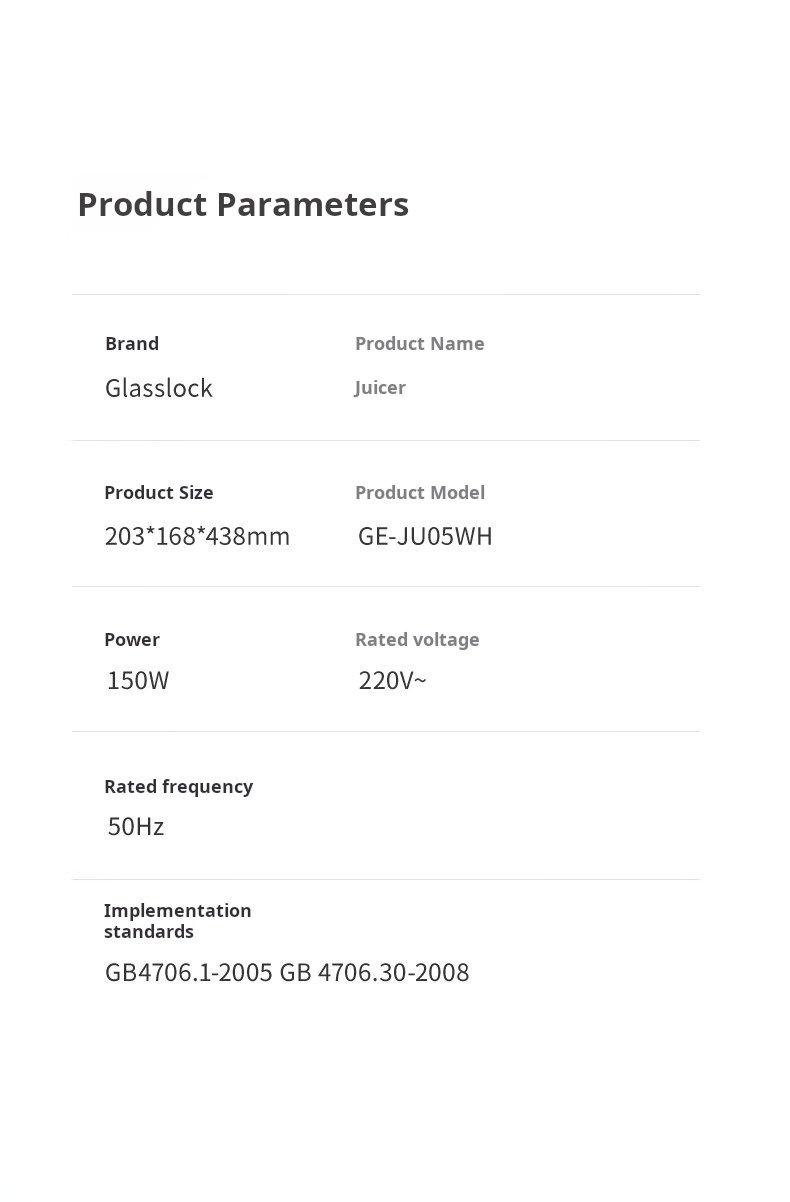Select the Implementation standards label

(x=178, y=921)
